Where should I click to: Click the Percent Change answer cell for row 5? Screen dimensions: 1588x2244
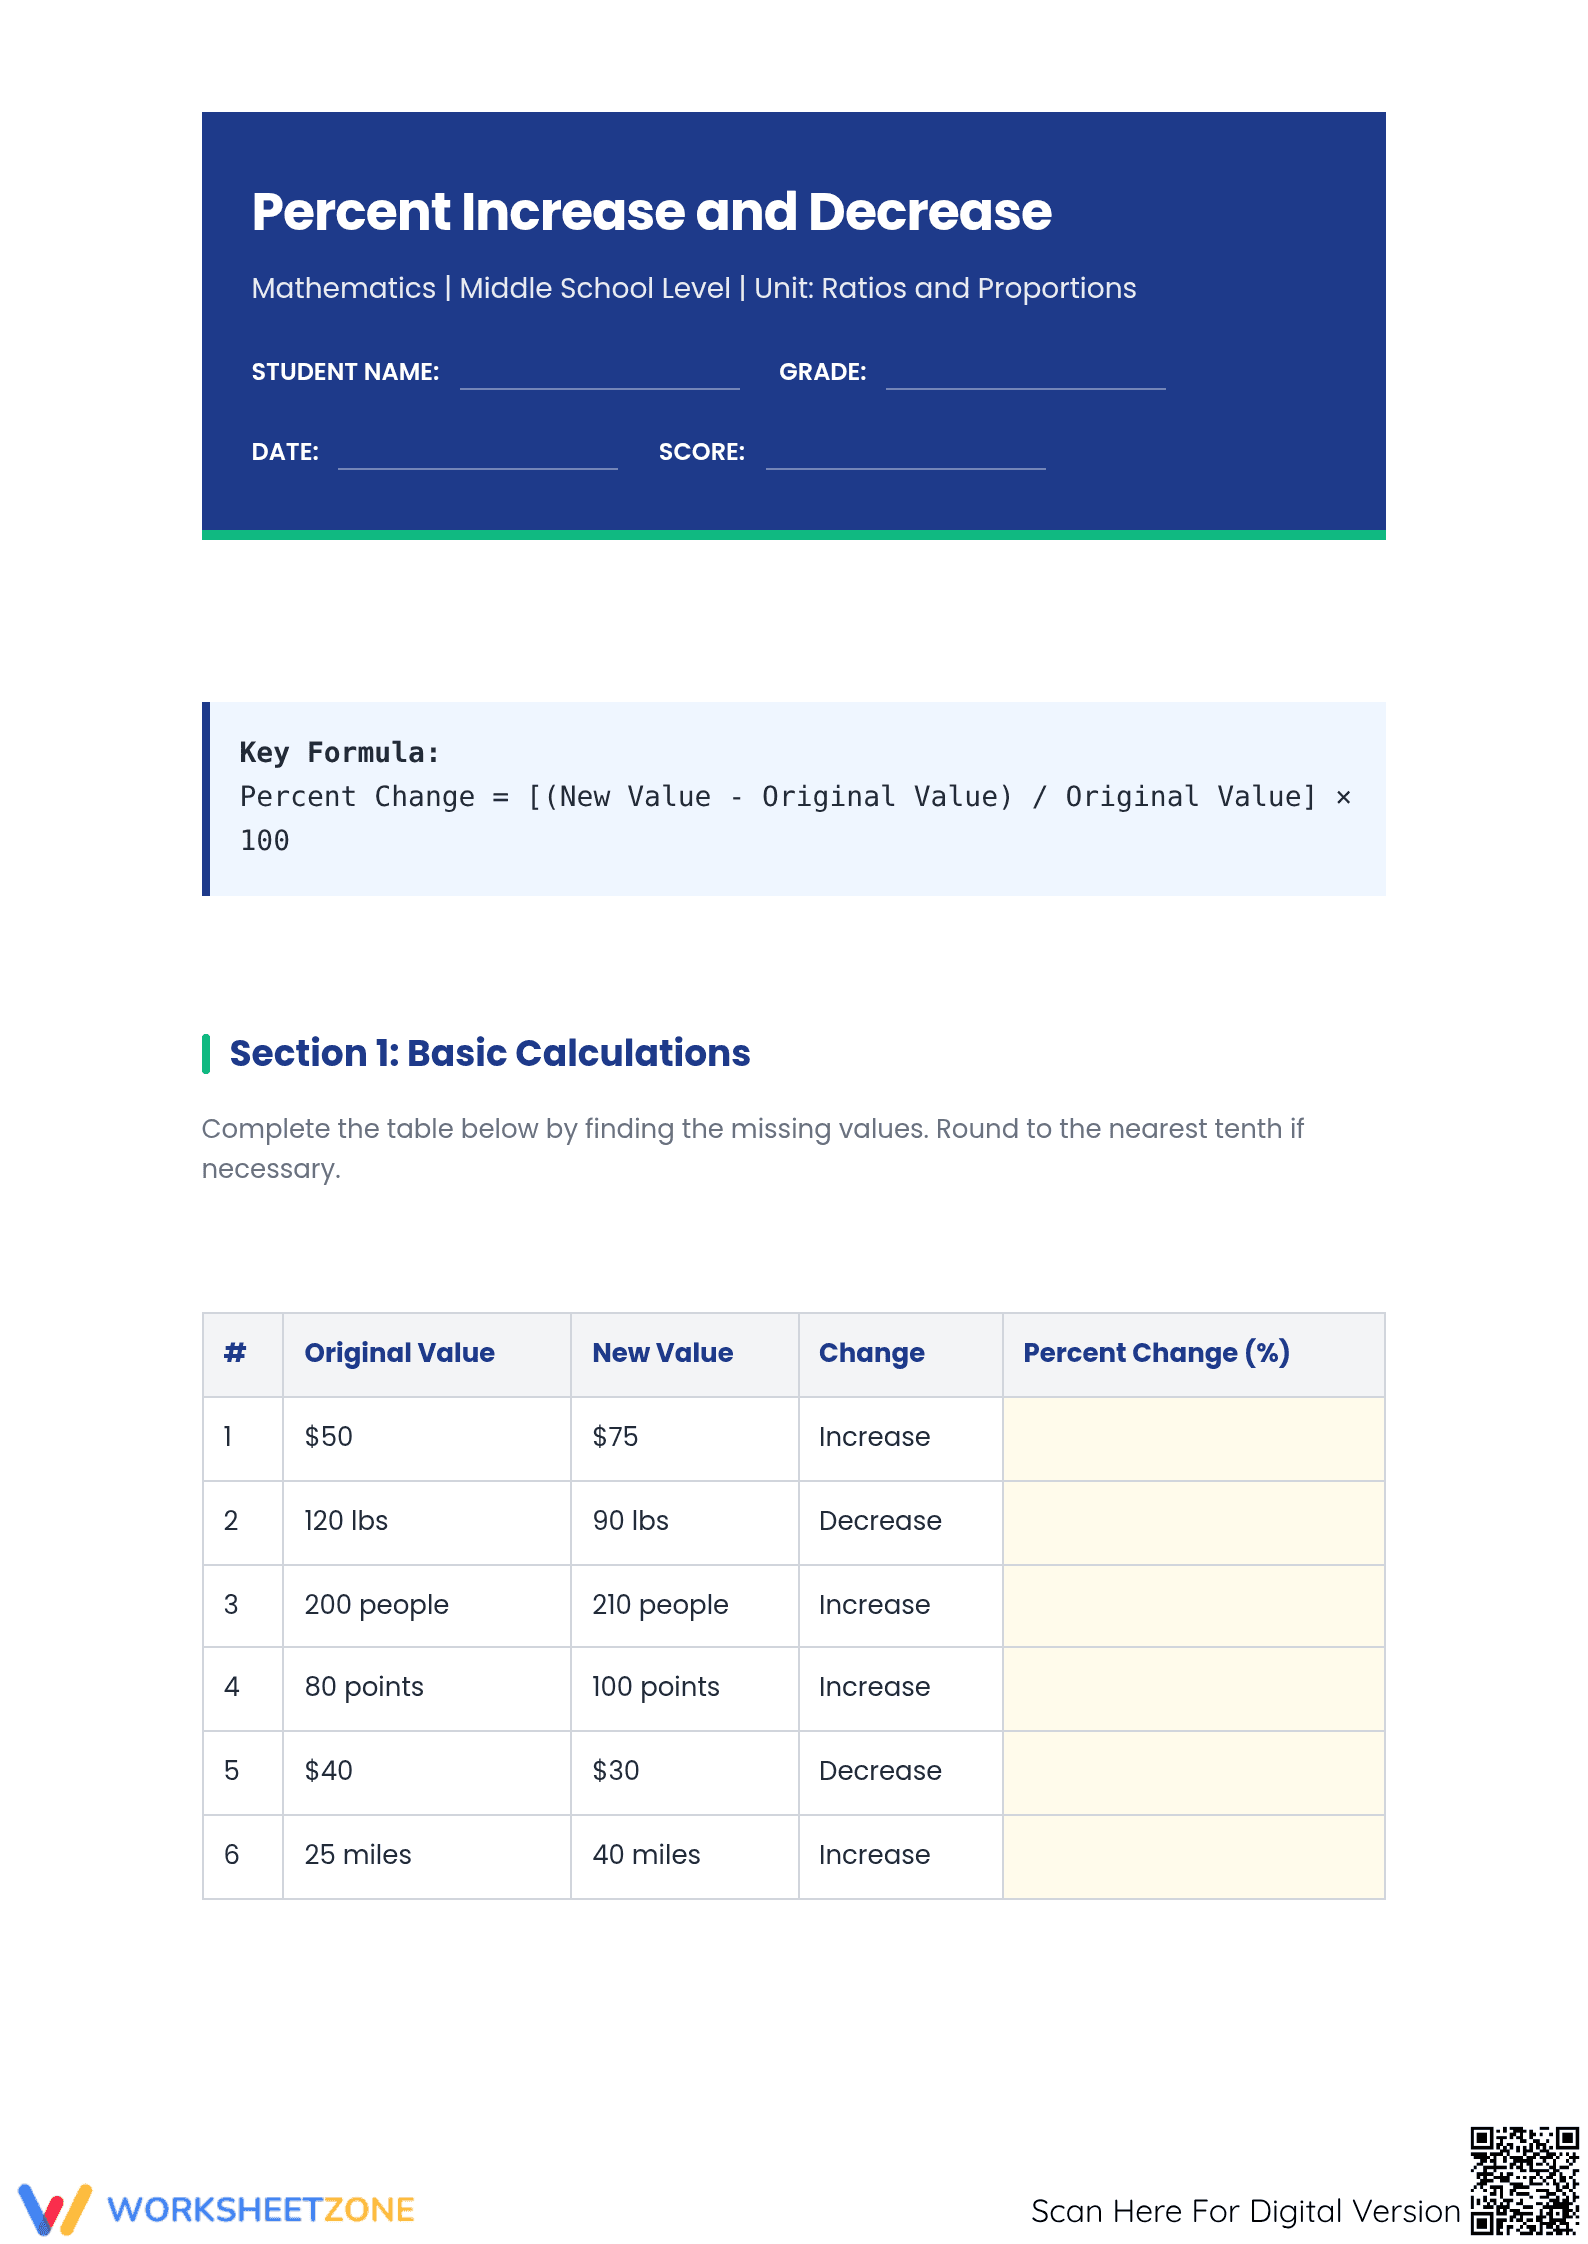click(1194, 1773)
